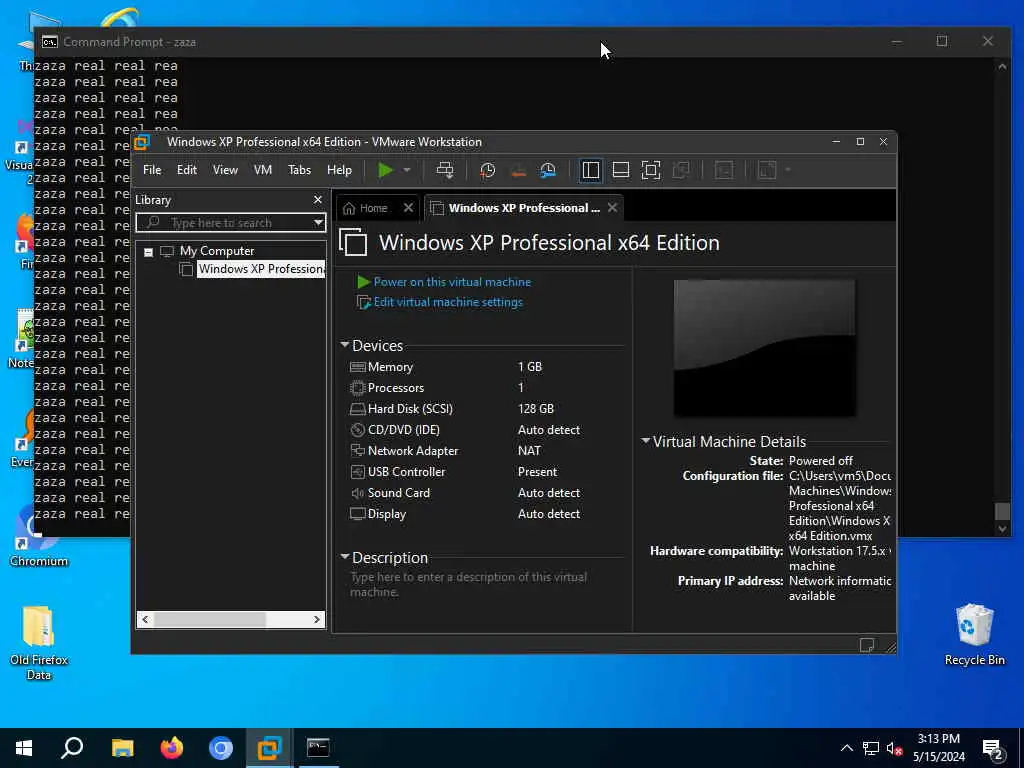
Task: Open the Help menu
Action: pos(339,170)
